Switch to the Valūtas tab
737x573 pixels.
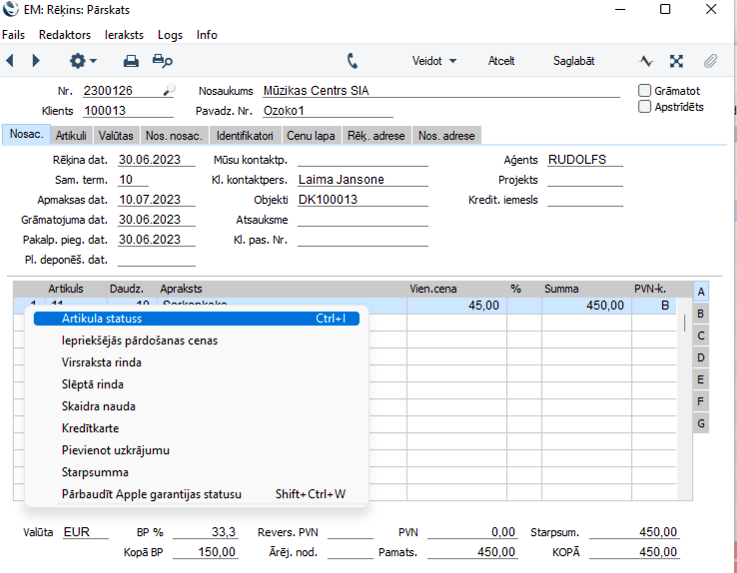[x=115, y=136]
